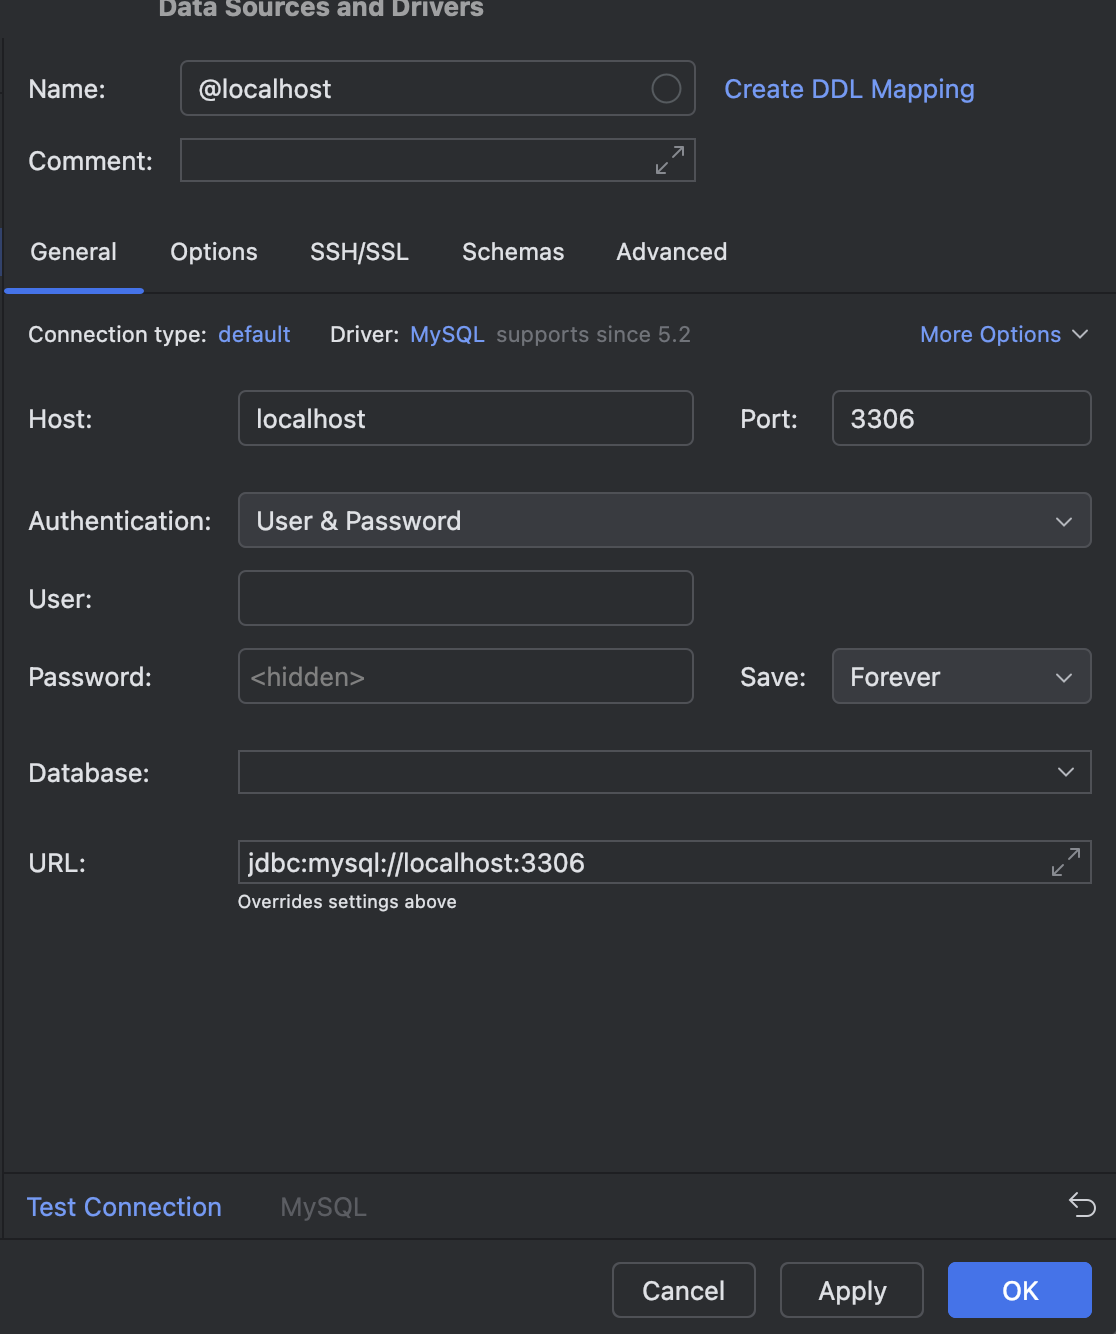Click the color circle in Name field
This screenshot has width=1116, height=1334.
click(x=666, y=89)
